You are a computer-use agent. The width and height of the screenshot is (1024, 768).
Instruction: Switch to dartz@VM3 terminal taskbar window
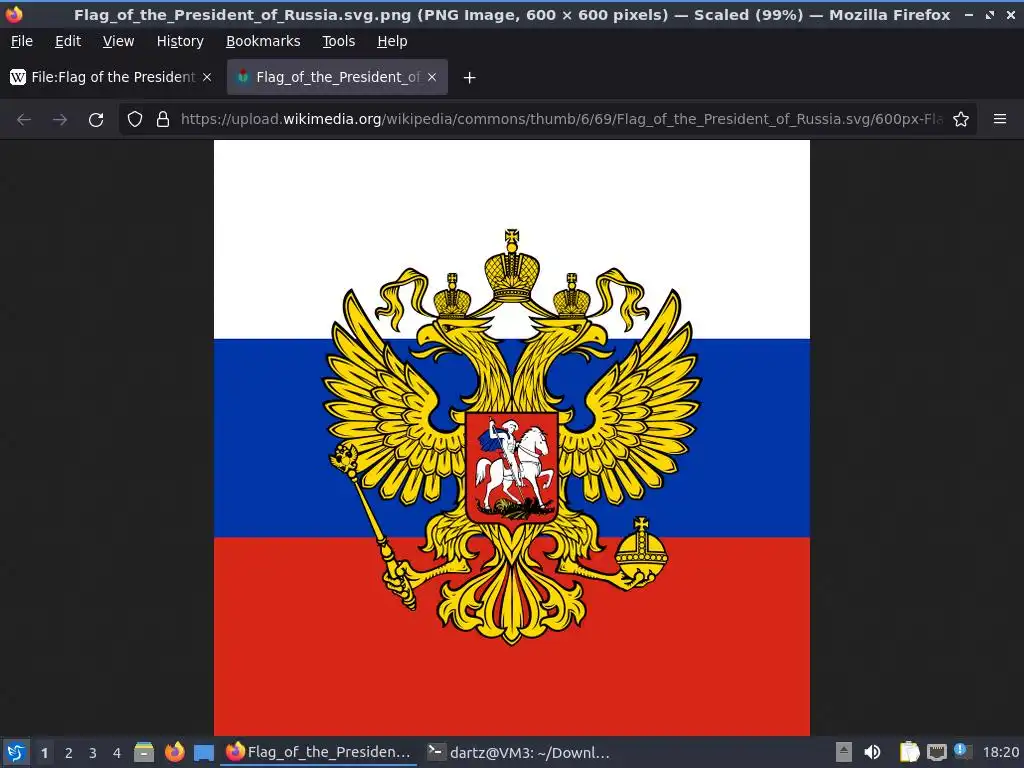(x=519, y=752)
